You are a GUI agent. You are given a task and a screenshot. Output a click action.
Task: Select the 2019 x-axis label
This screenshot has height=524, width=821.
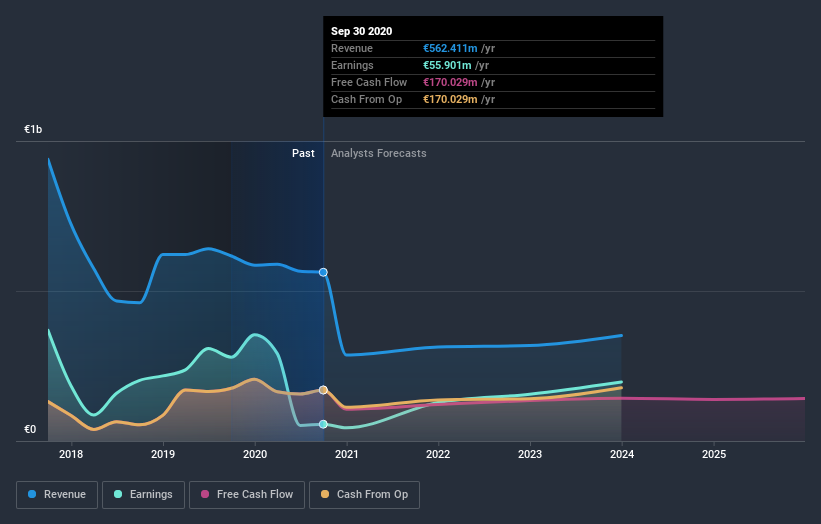coord(163,454)
